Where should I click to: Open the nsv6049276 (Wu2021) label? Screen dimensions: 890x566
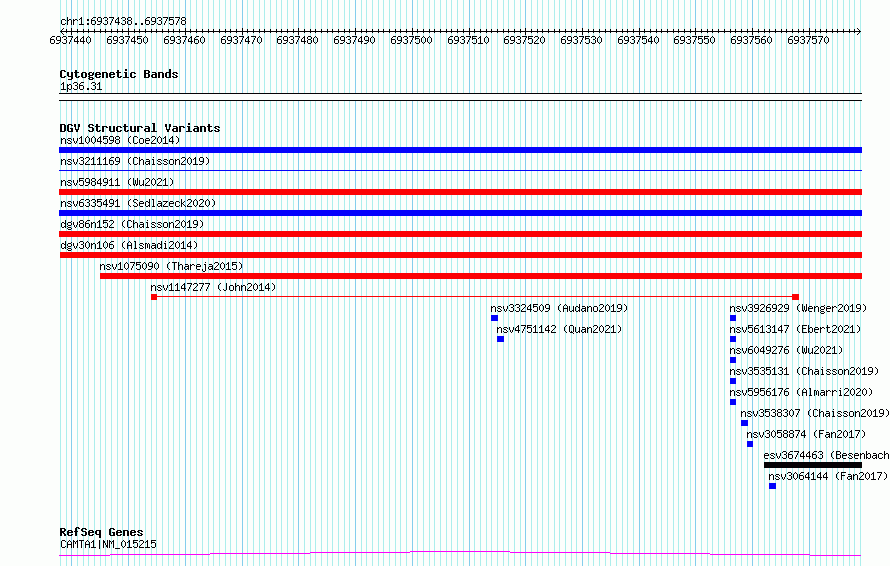786,350
